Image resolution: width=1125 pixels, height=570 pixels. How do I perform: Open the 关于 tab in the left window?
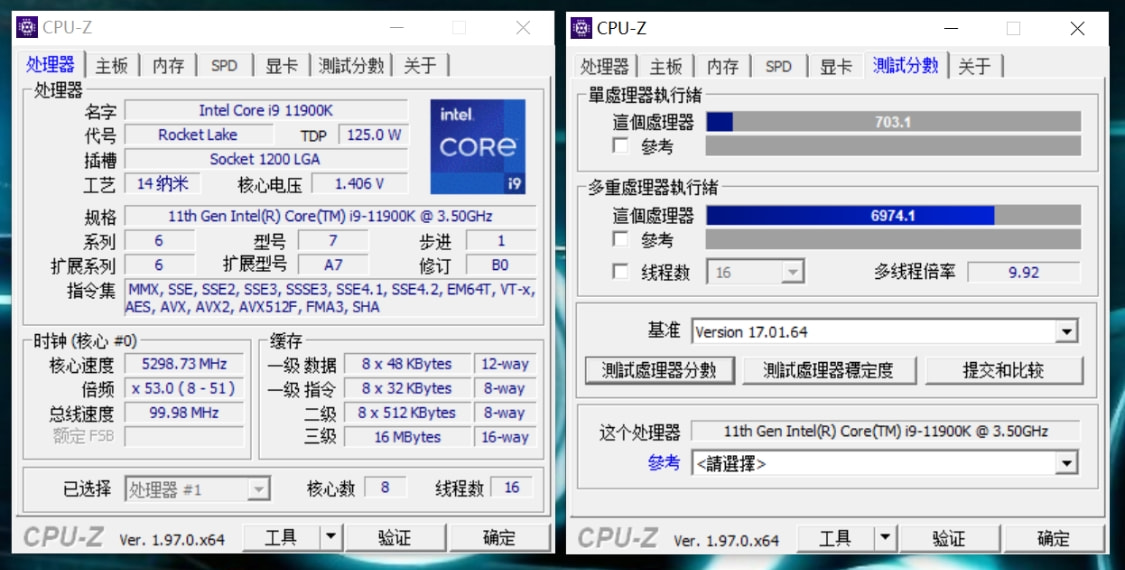coord(420,66)
